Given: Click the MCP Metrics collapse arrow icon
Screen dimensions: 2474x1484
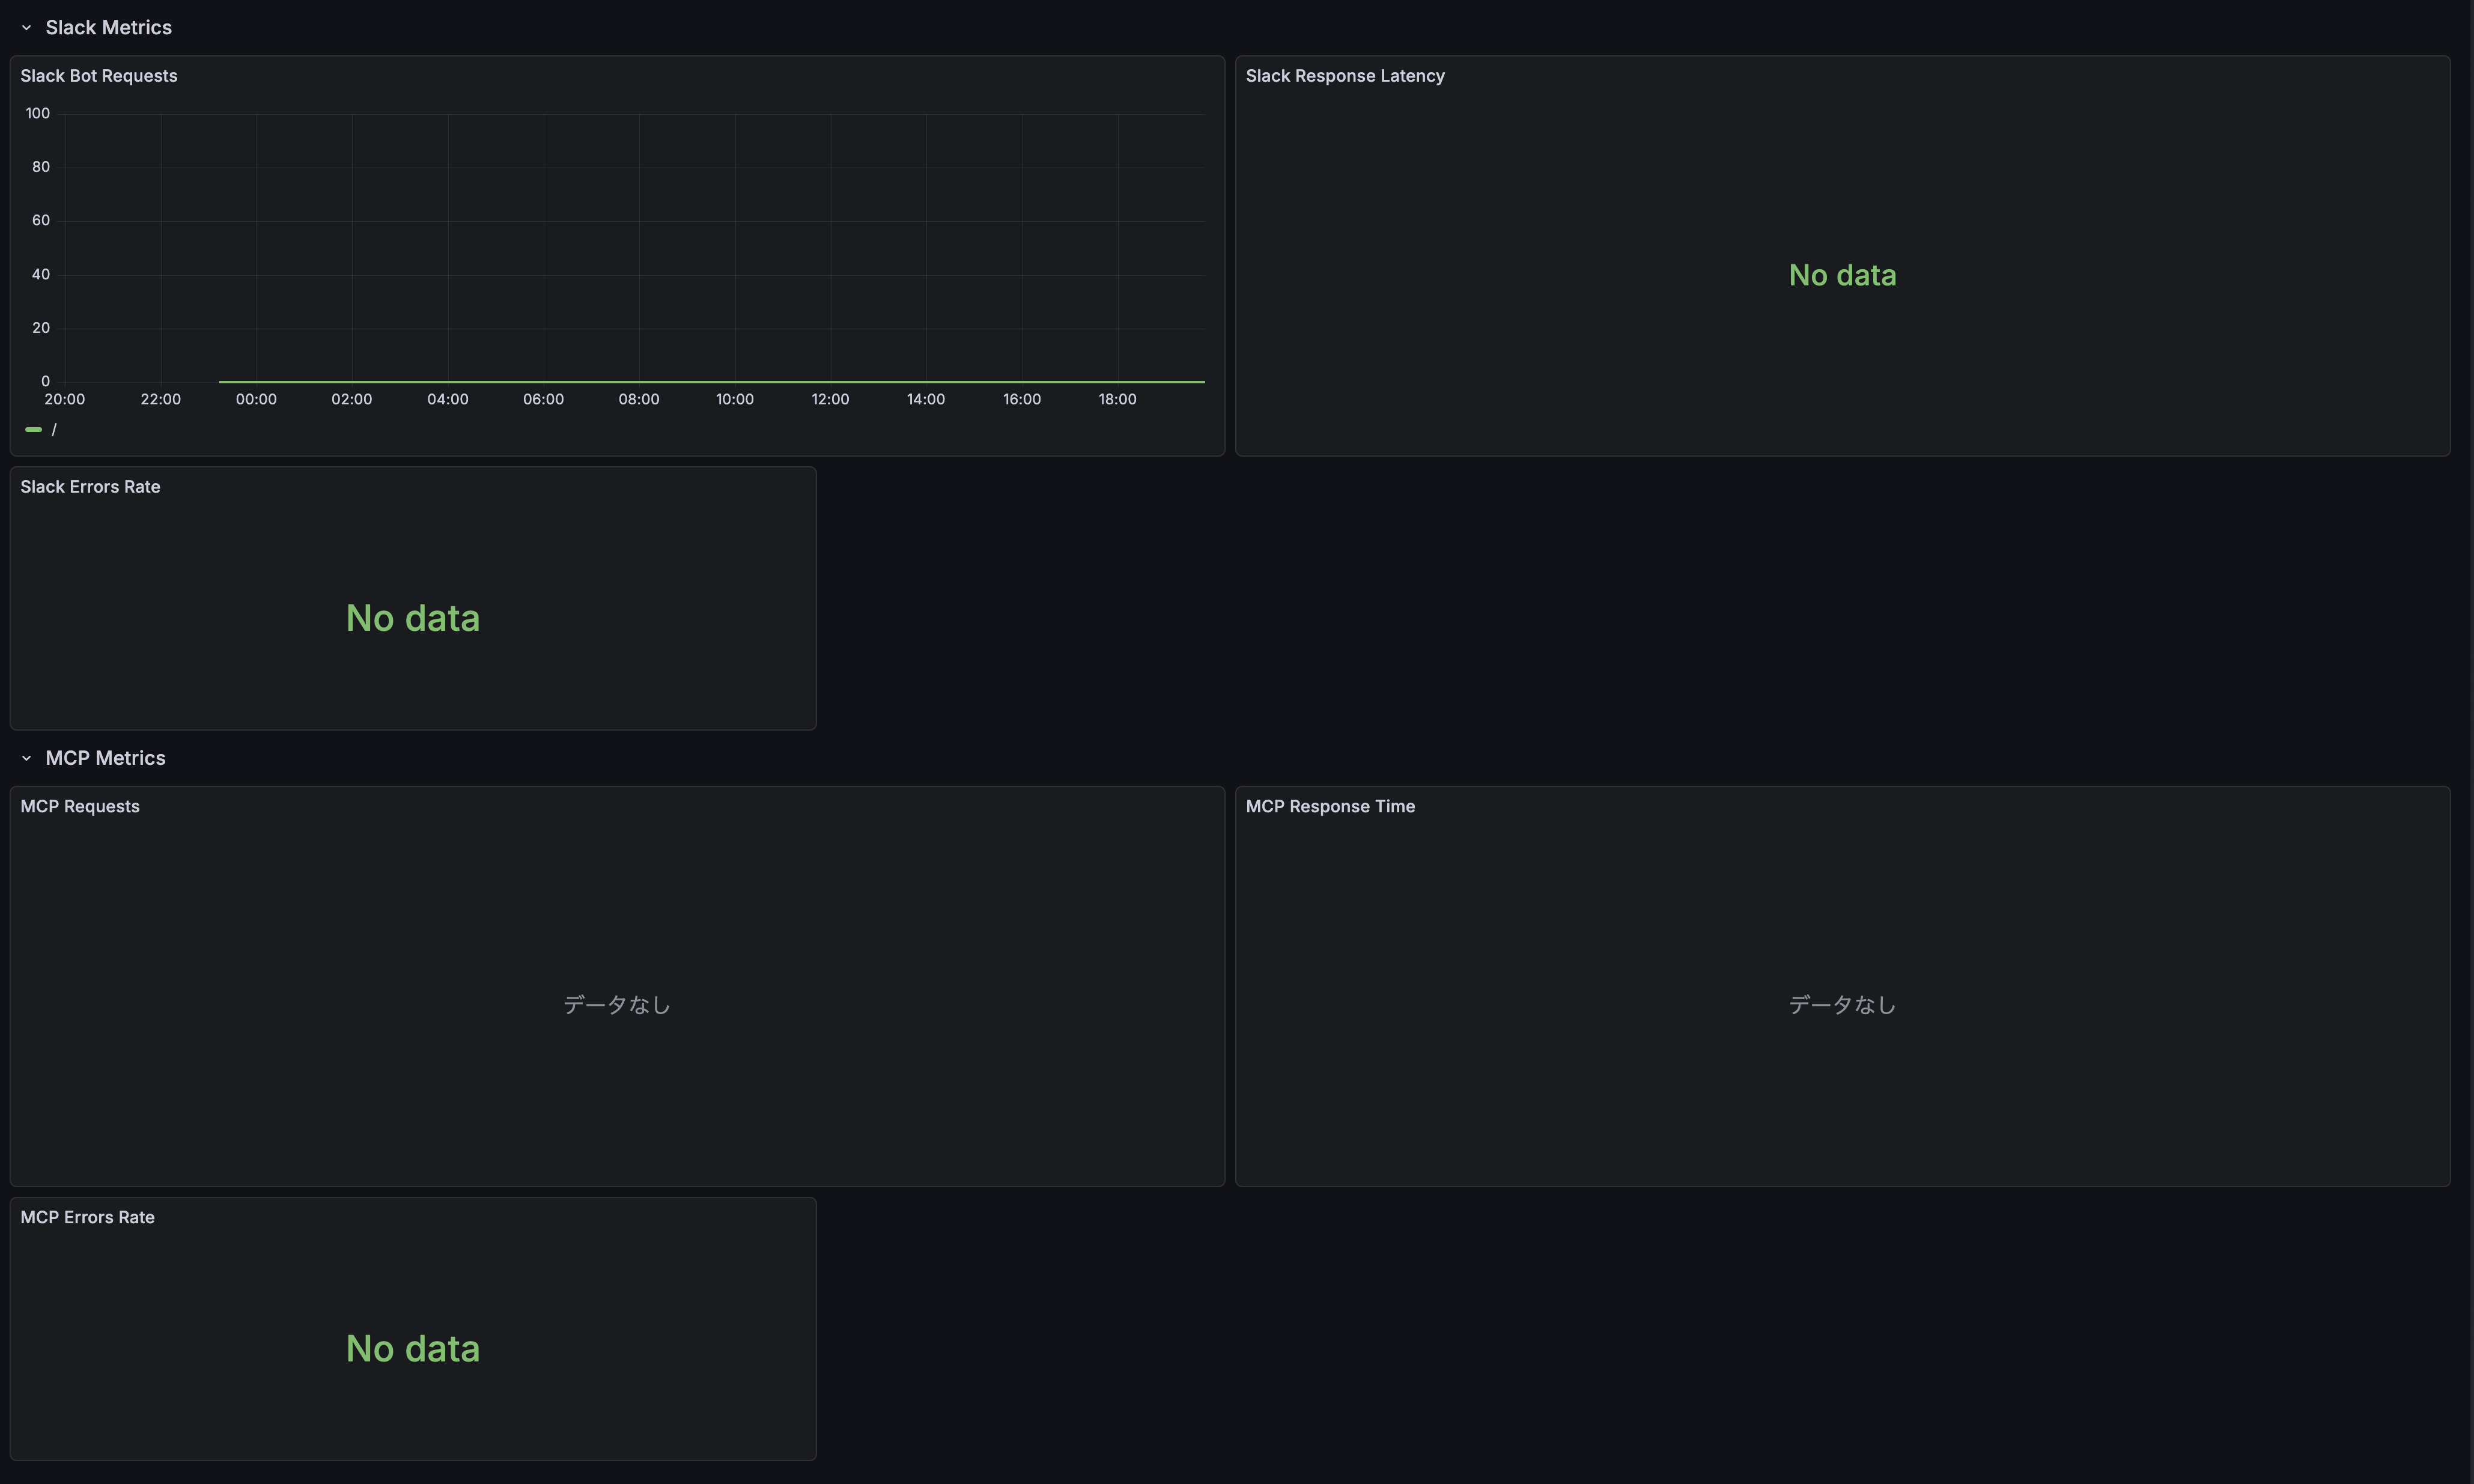Looking at the screenshot, I should [26, 758].
